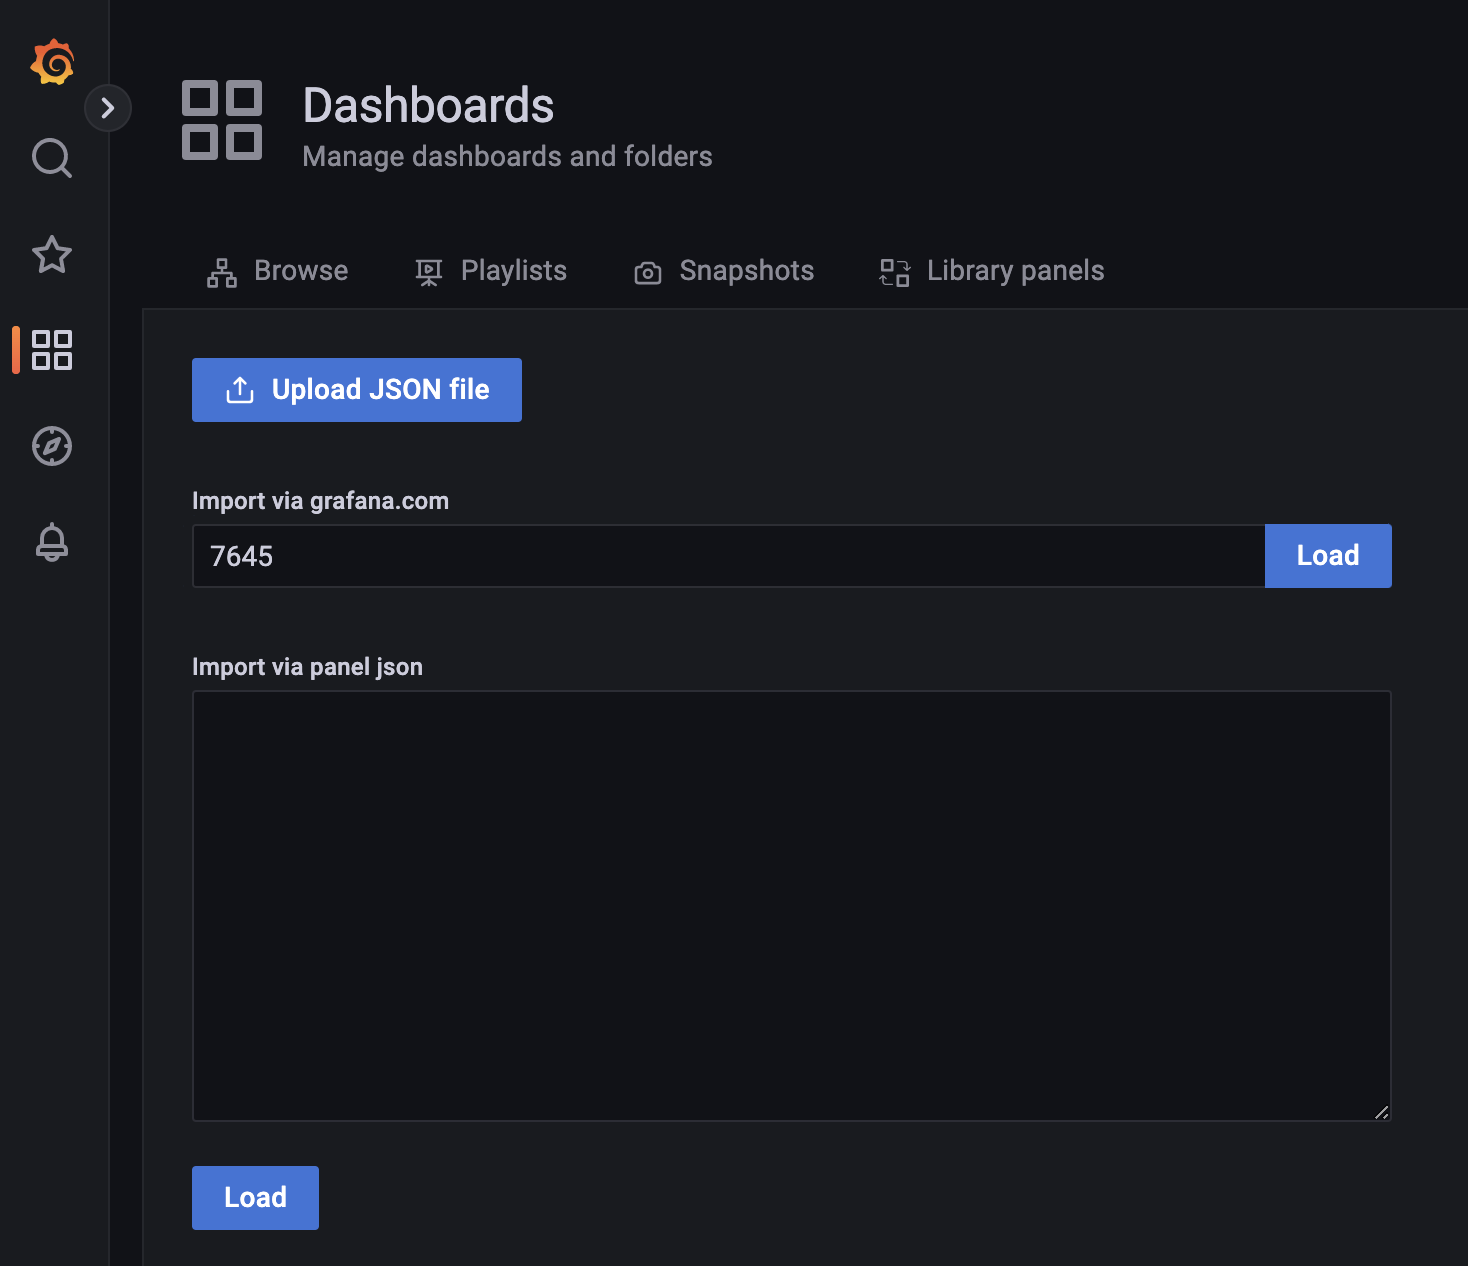The height and width of the screenshot is (1266, 1468).
Task: Select the Dashboards grid icon in the sidebar
Action: (x=52, y=350)
